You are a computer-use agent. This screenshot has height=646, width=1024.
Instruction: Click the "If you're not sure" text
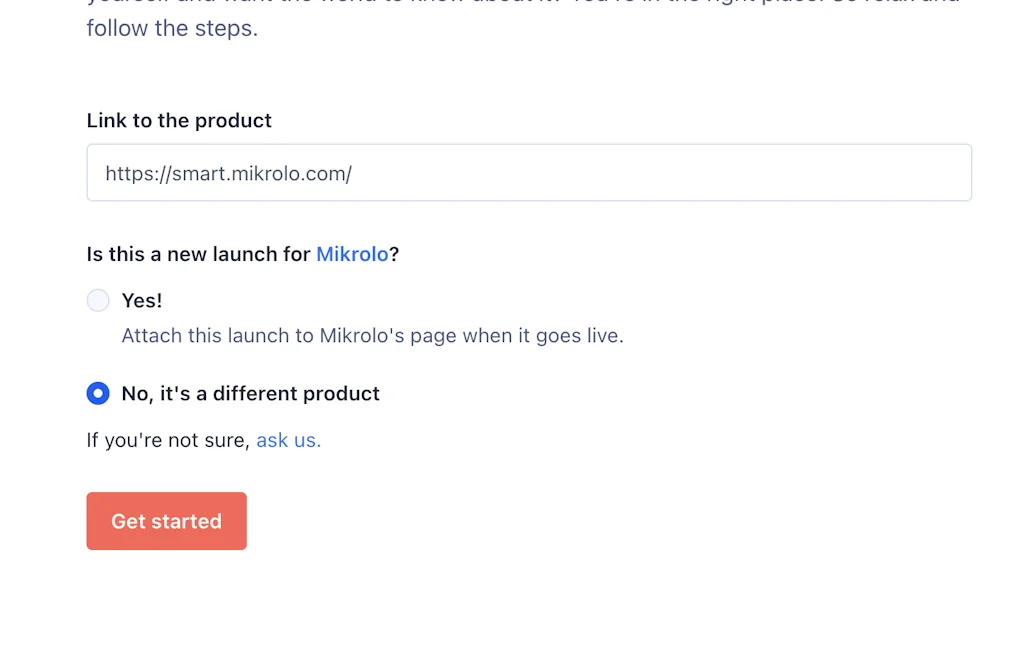(x=167, y=440)
